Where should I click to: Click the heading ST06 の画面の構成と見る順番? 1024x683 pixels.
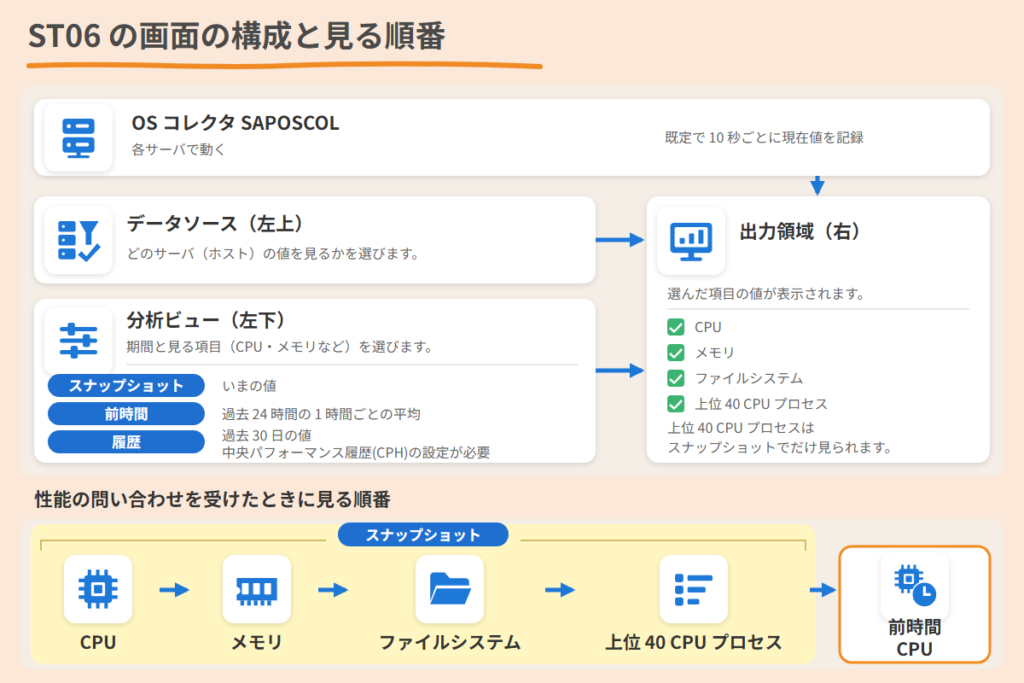click(236, 36)
